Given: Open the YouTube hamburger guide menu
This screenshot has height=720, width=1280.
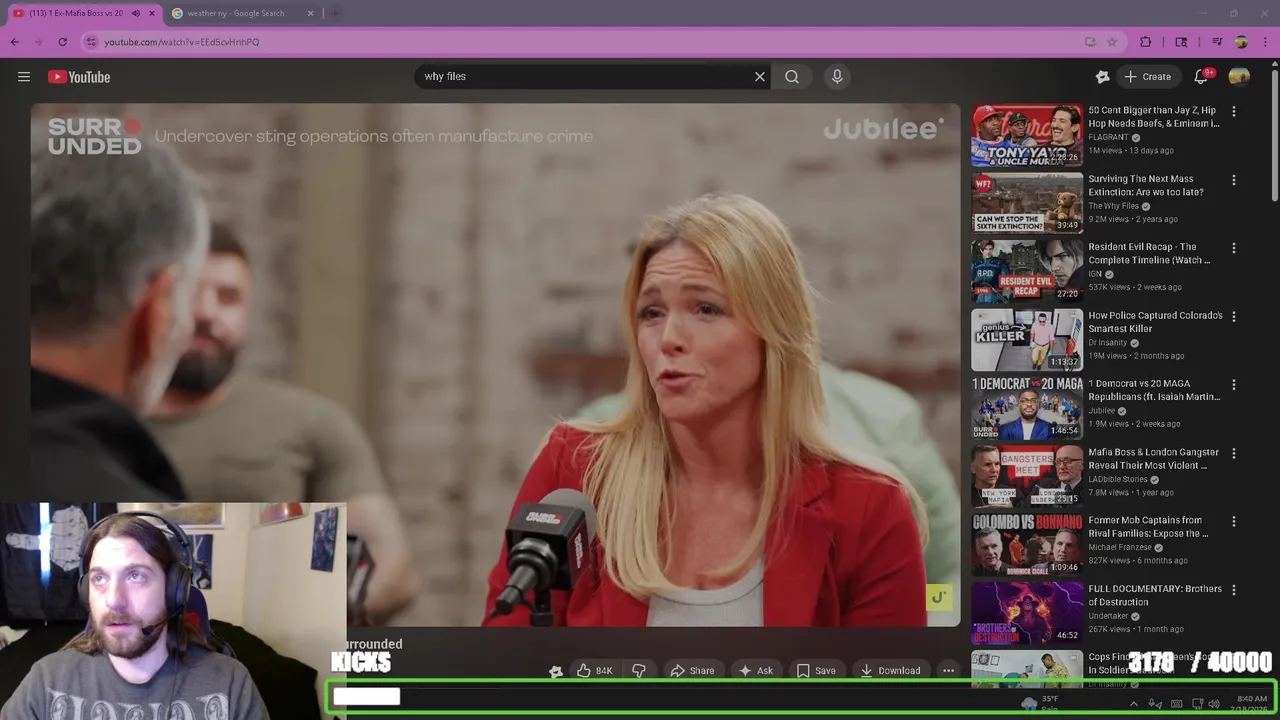Looking at the screenshot, I should pyautogui.click(x=24, y=77).
